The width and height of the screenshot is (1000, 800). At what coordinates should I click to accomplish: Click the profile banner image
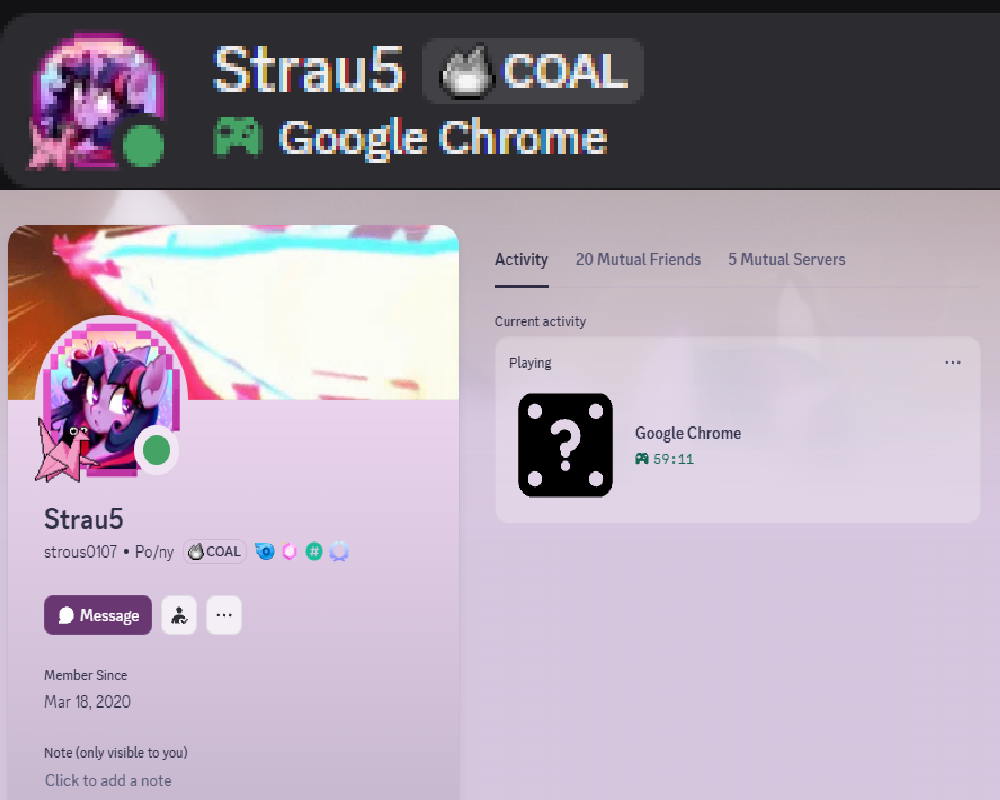233,312
